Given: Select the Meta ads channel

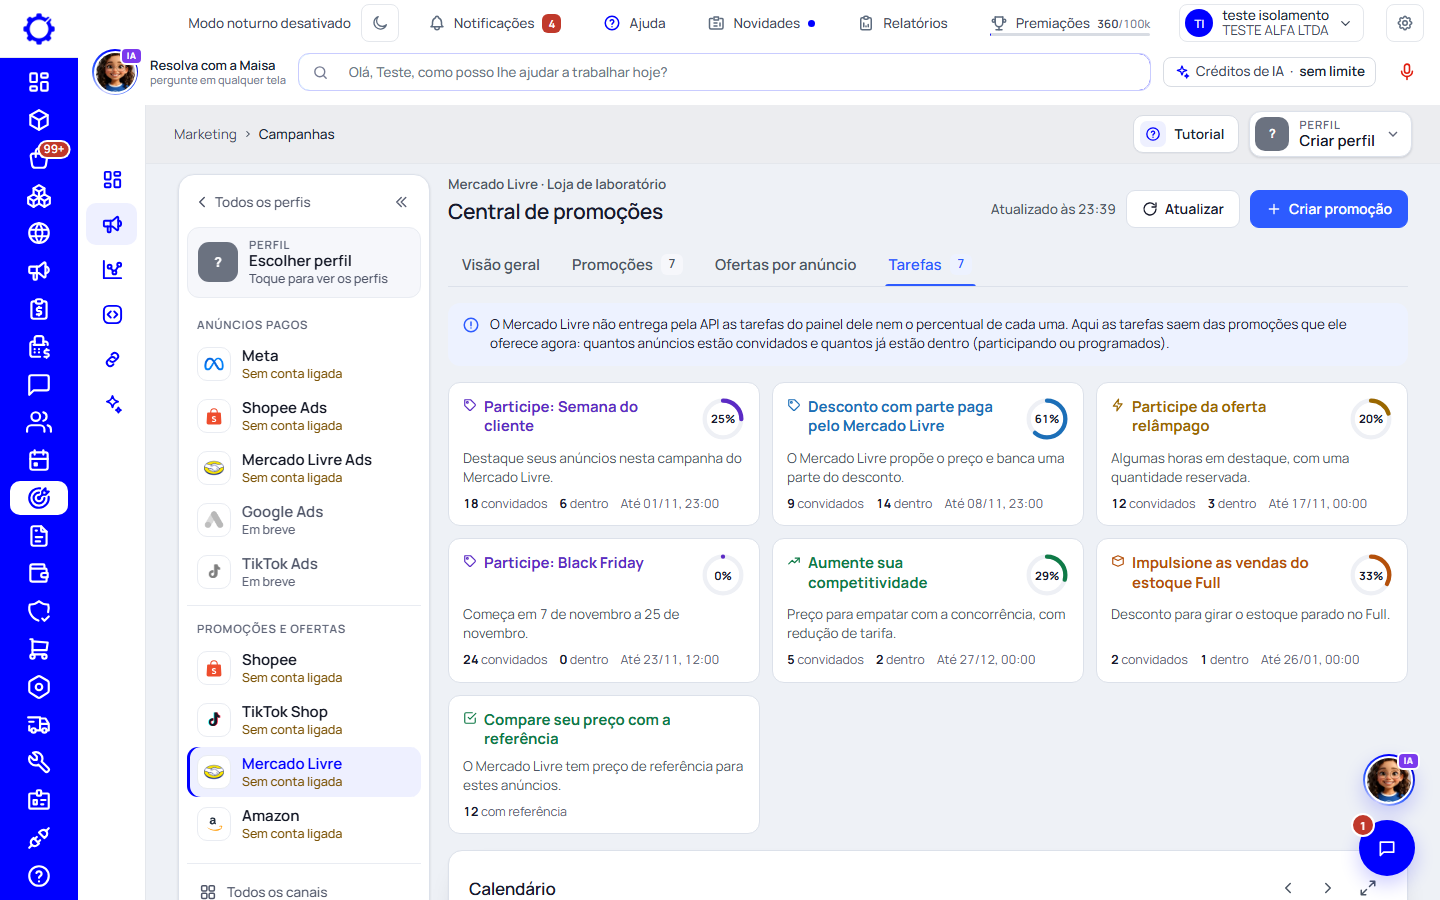Looking at the screenshot, I should [x=304, y=364].
